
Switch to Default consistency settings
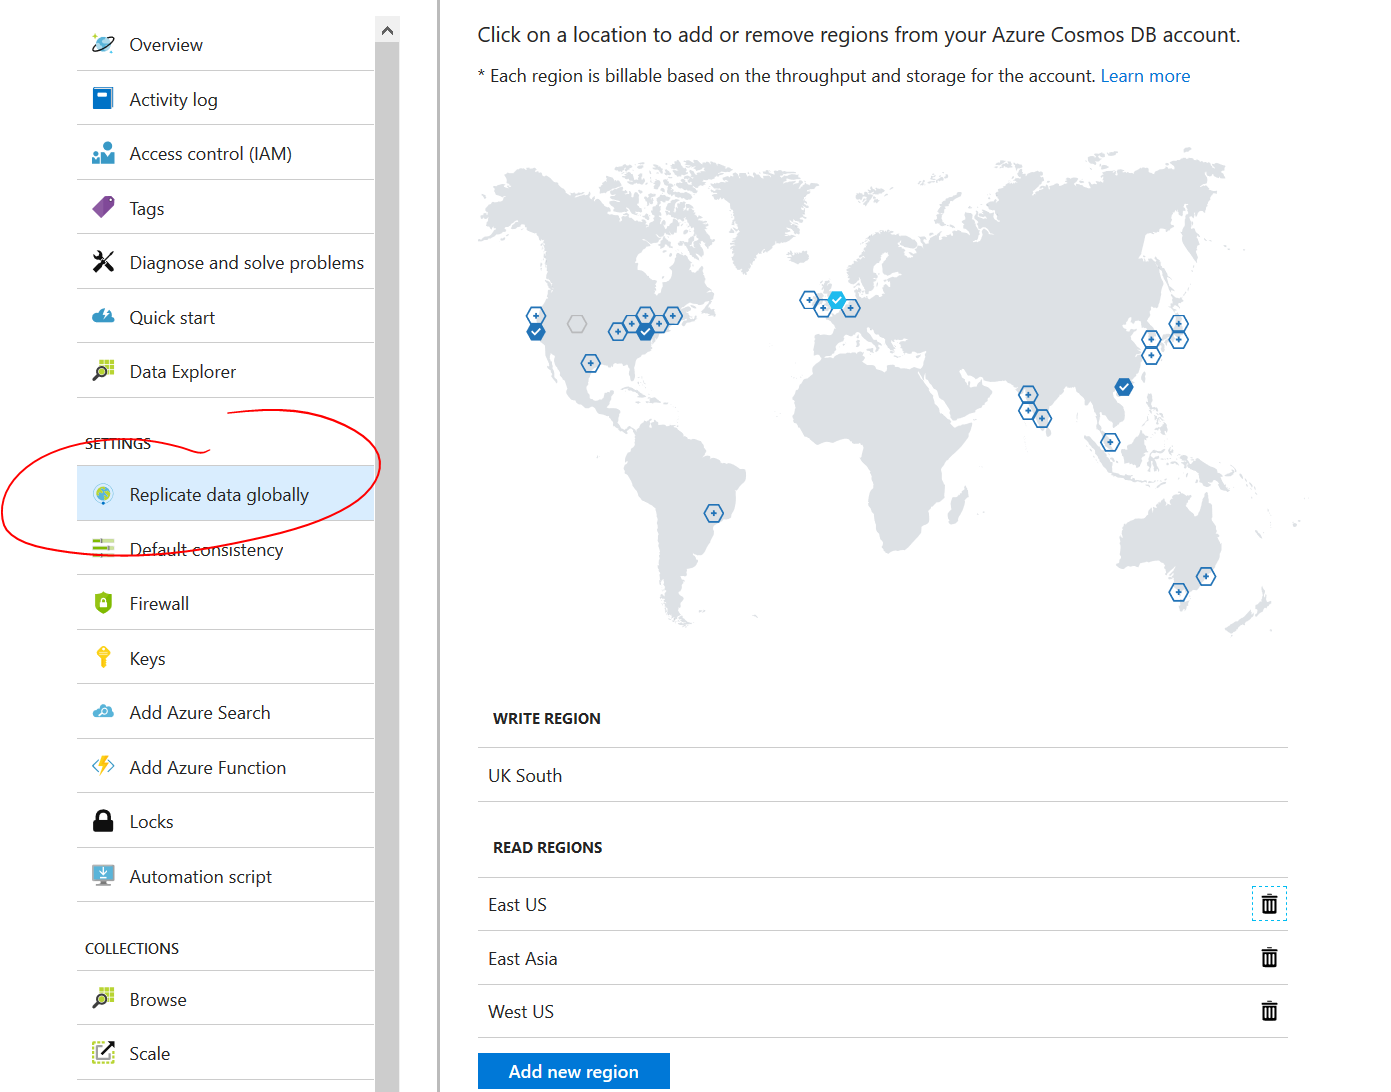pyautogui.click(x=206, y=549)
